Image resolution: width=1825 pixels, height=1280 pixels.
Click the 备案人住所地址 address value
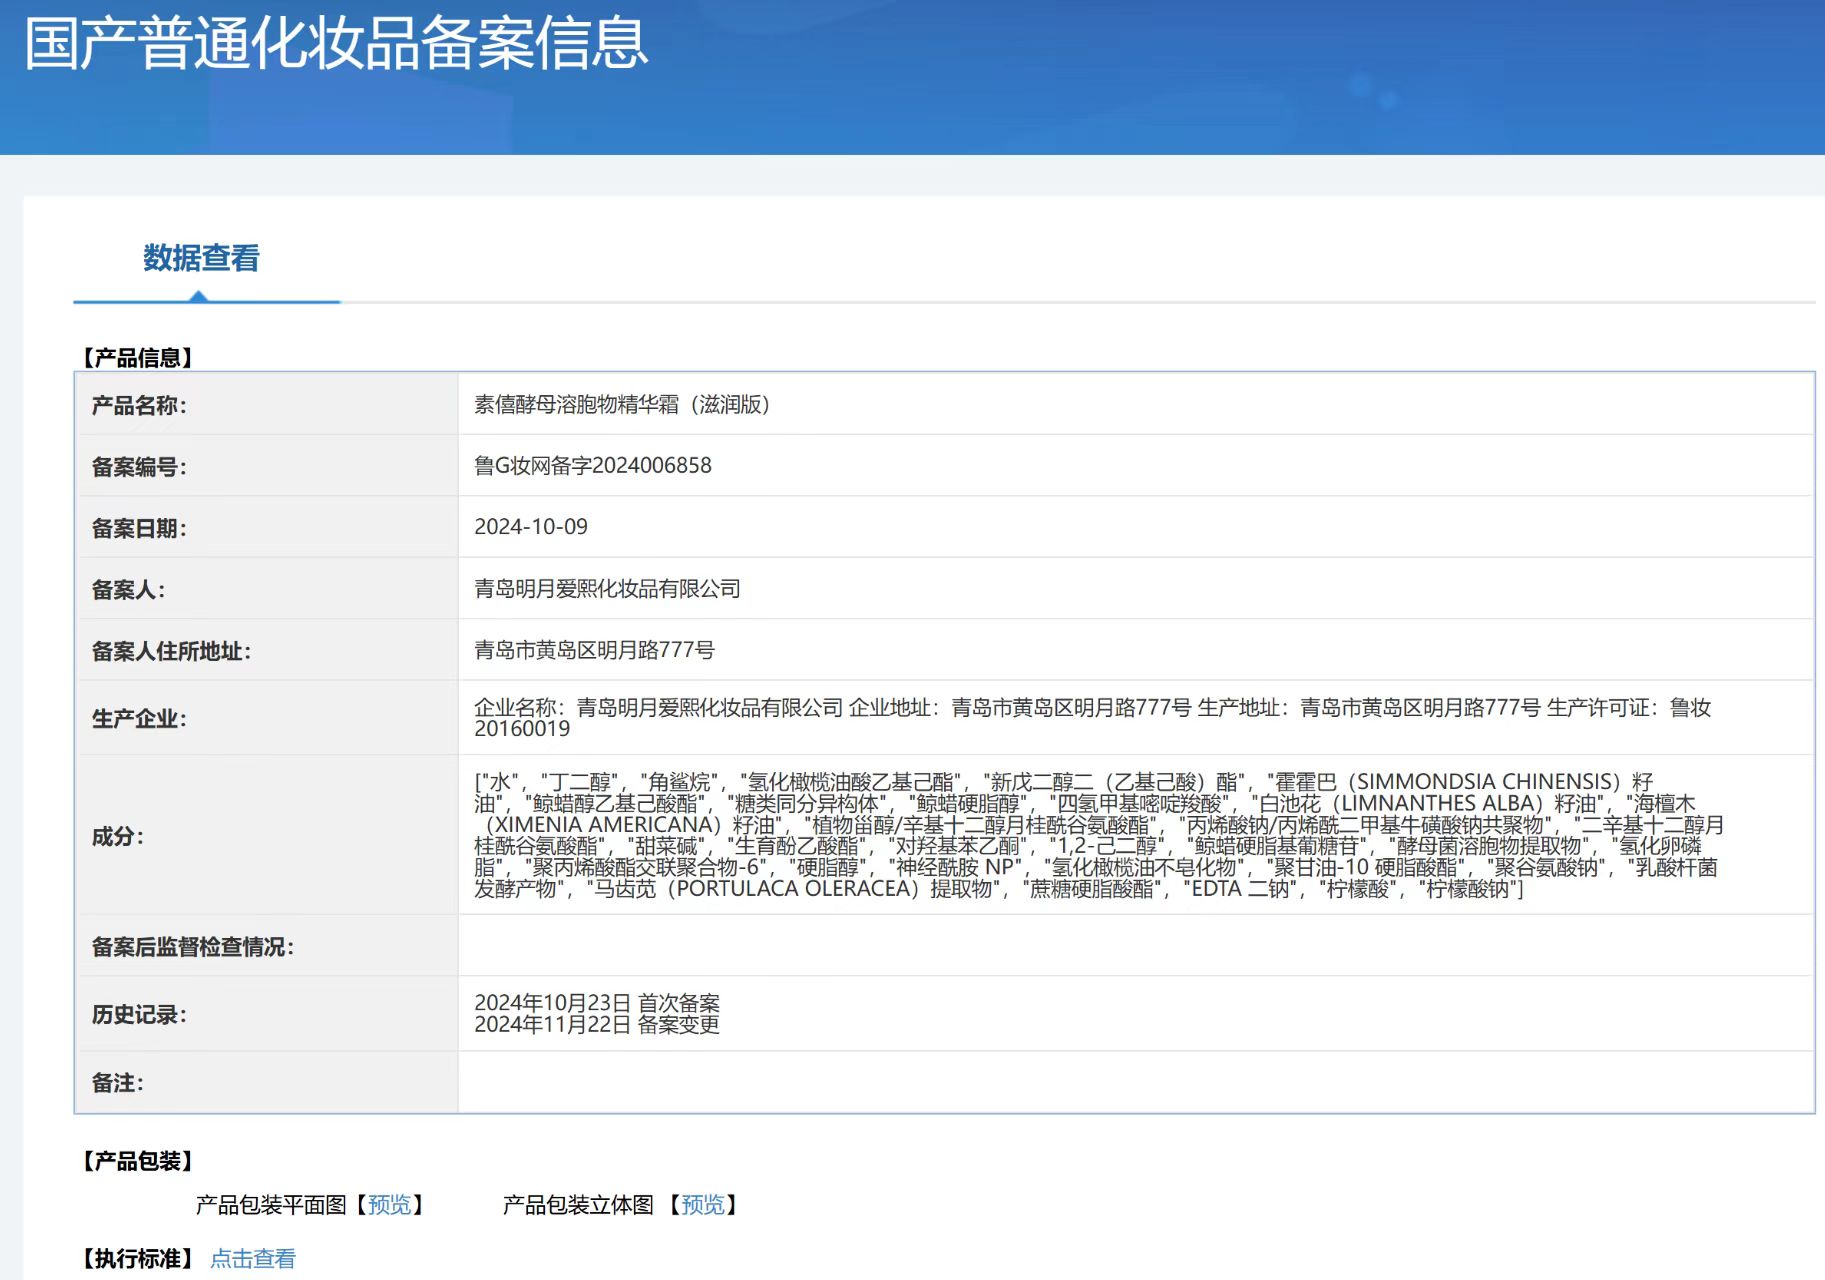594,650
